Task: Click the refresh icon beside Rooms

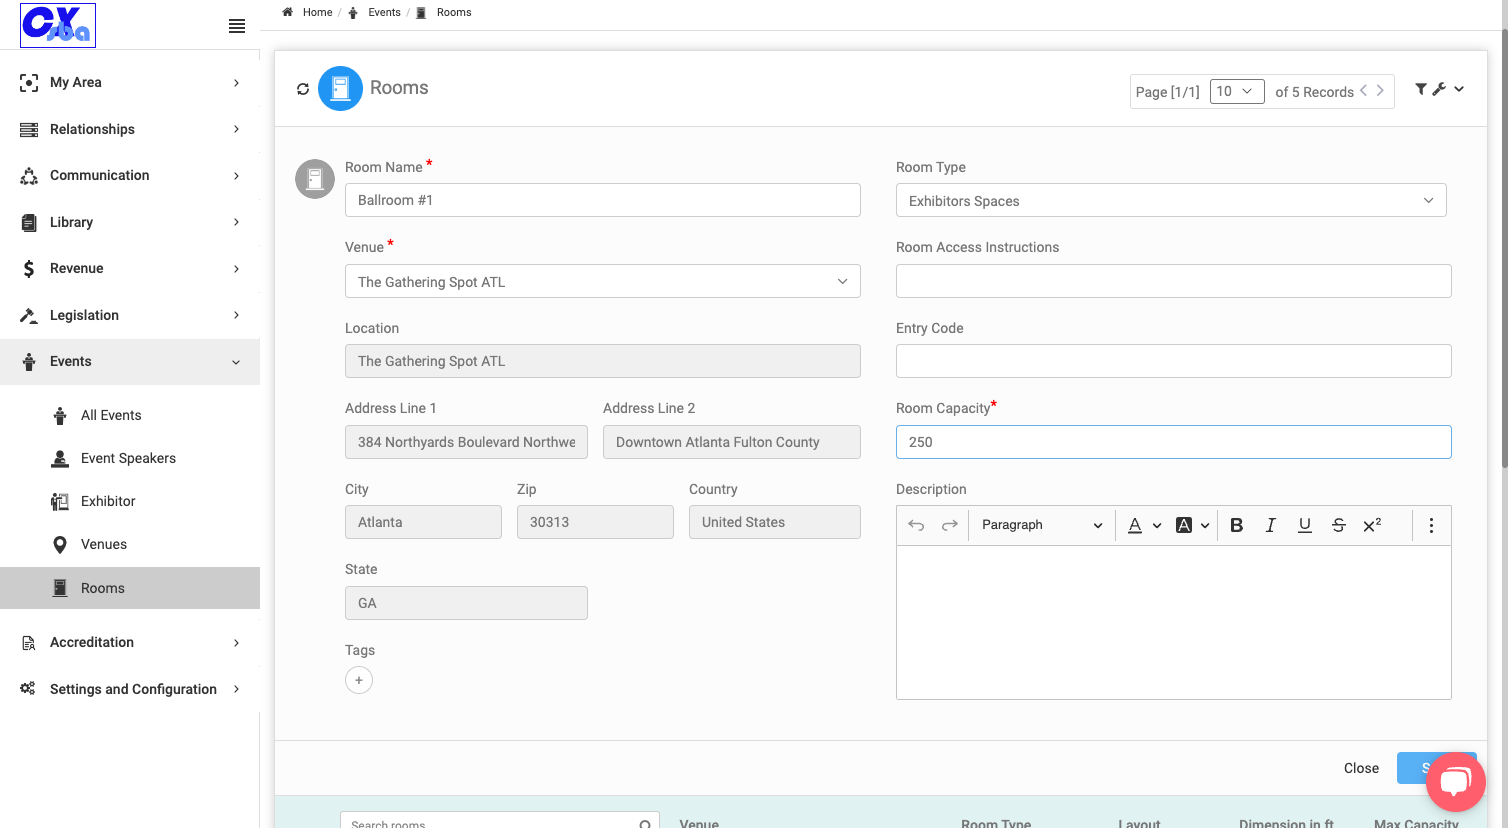Action: [303, 89]
